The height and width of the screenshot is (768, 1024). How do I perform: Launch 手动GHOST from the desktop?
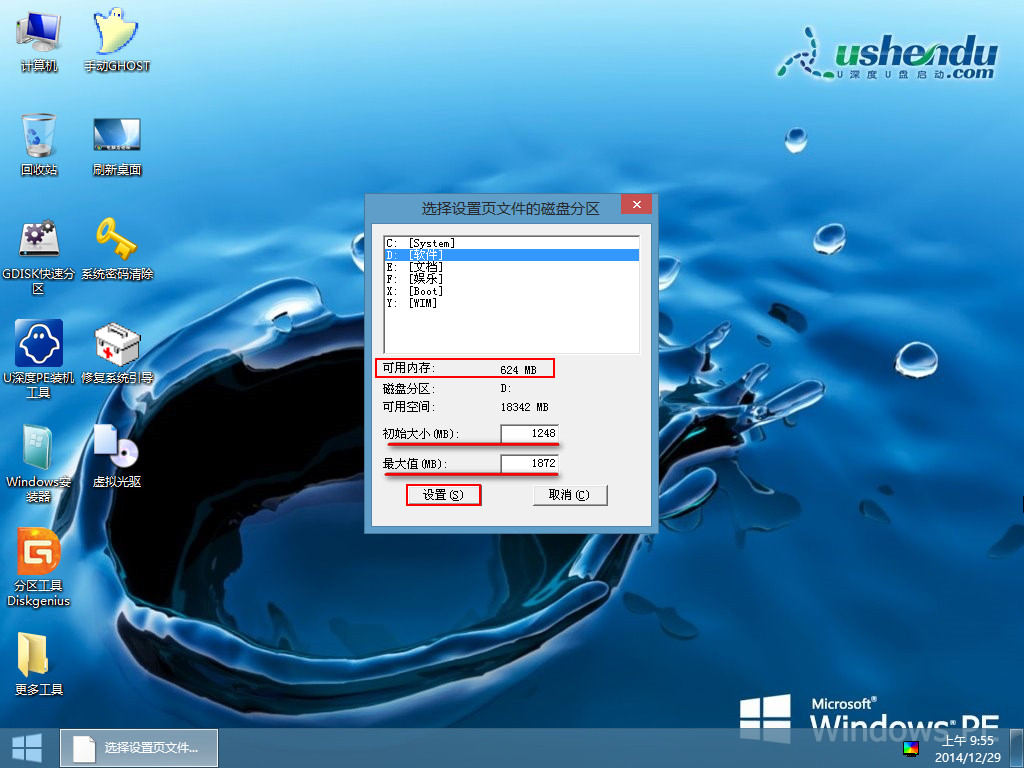(x=116, y=39)
